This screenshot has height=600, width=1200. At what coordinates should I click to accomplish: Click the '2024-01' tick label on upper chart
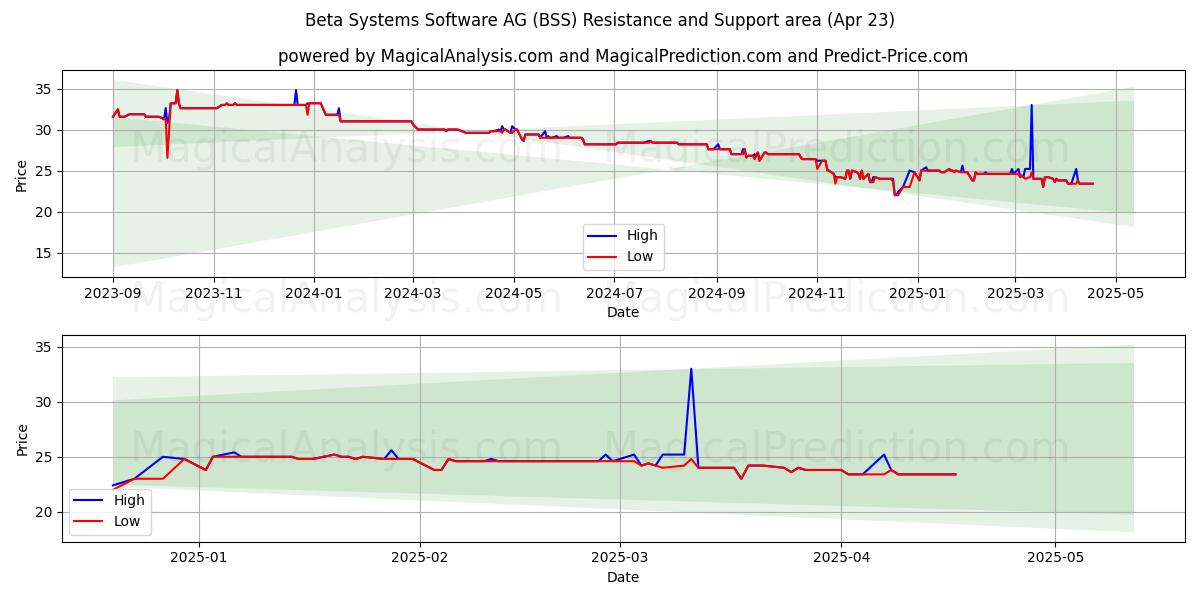point(314,295)
